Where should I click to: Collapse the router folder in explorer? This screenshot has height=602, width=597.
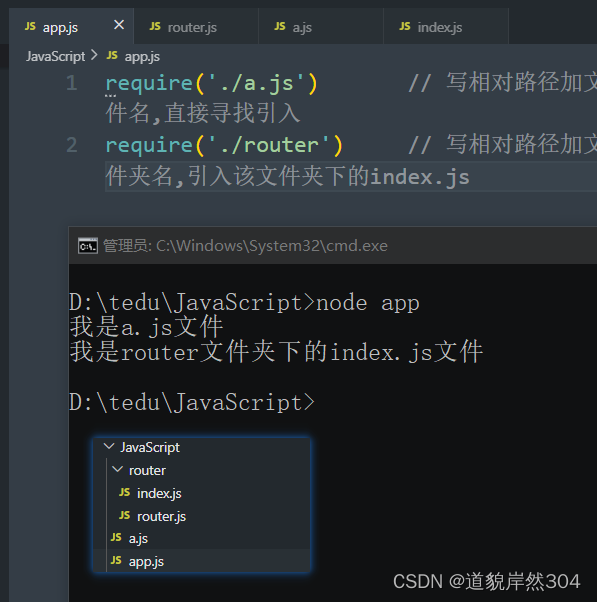point(117,470)
